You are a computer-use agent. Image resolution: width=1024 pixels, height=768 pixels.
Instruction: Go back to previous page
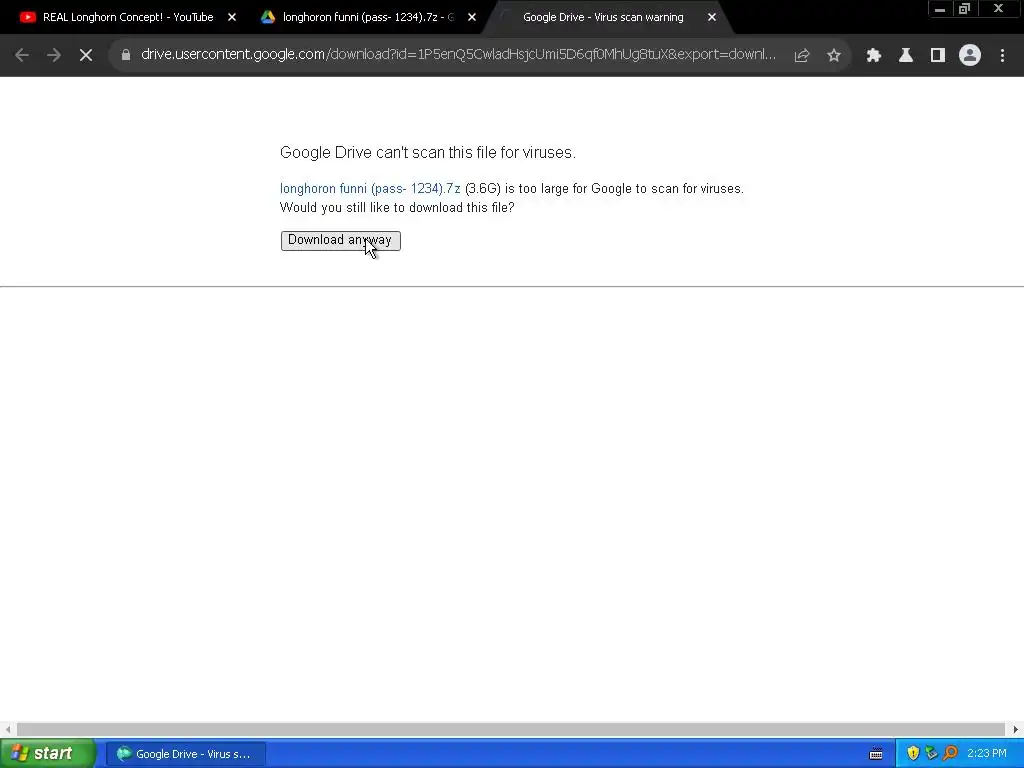click(x=22, y=56)
